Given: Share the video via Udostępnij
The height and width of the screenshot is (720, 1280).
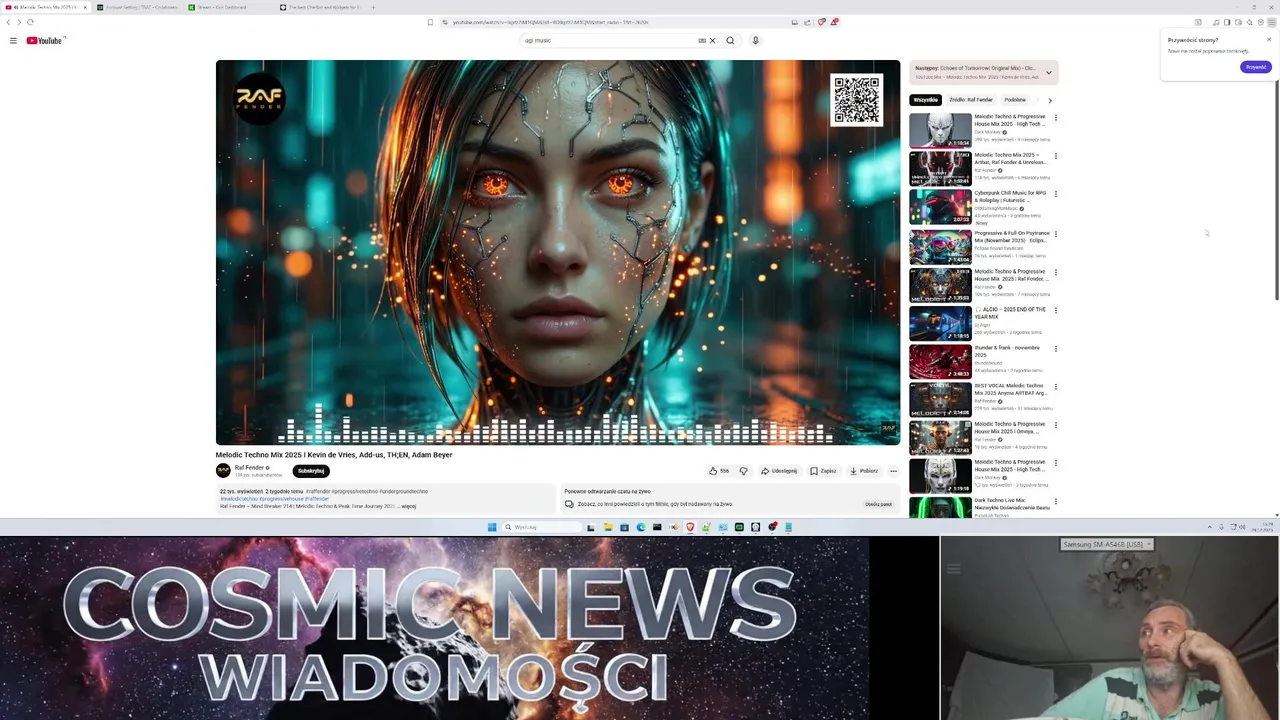Looking at the screenshot, I should (779, 471).
